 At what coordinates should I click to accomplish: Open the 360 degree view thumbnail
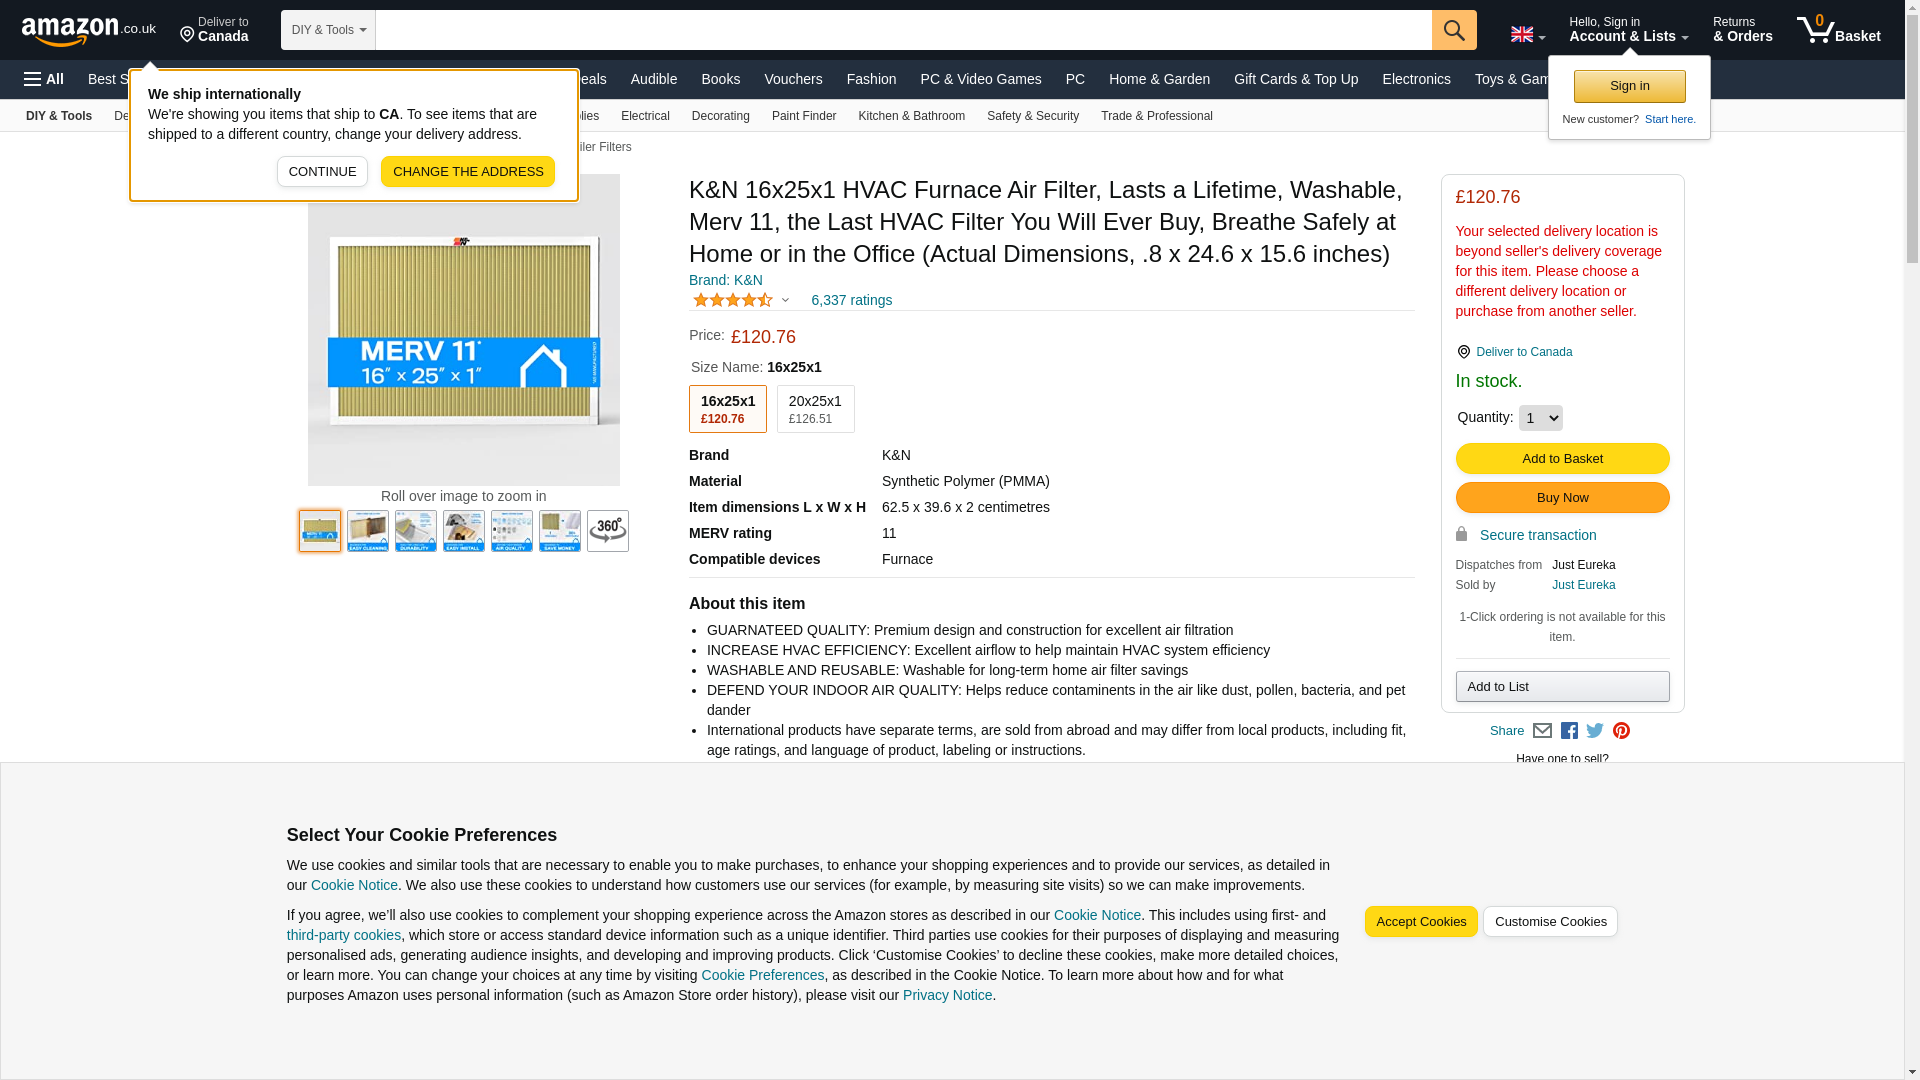[607, 531]
